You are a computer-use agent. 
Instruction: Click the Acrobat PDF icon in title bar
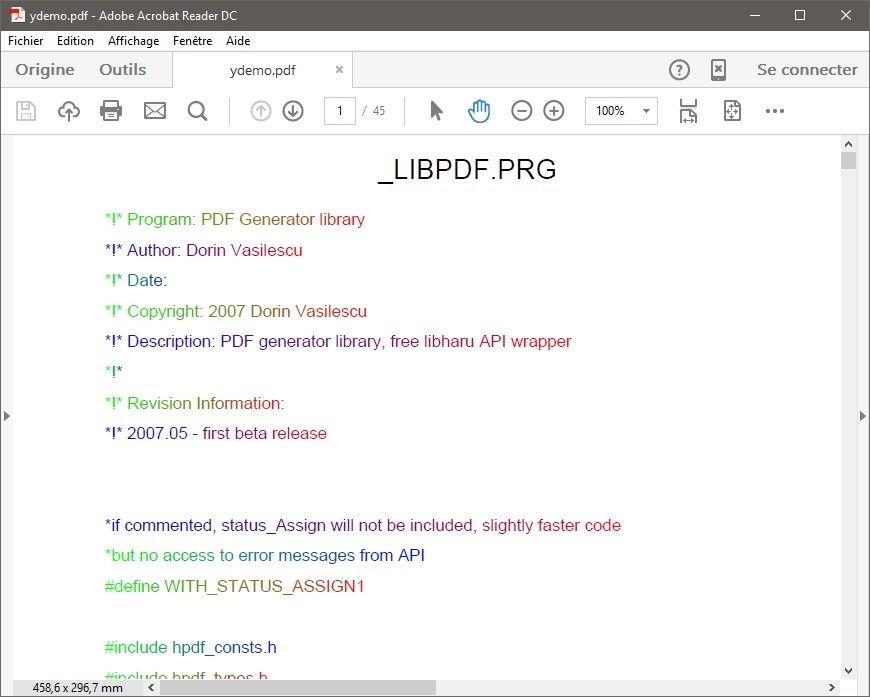[17, 15]
